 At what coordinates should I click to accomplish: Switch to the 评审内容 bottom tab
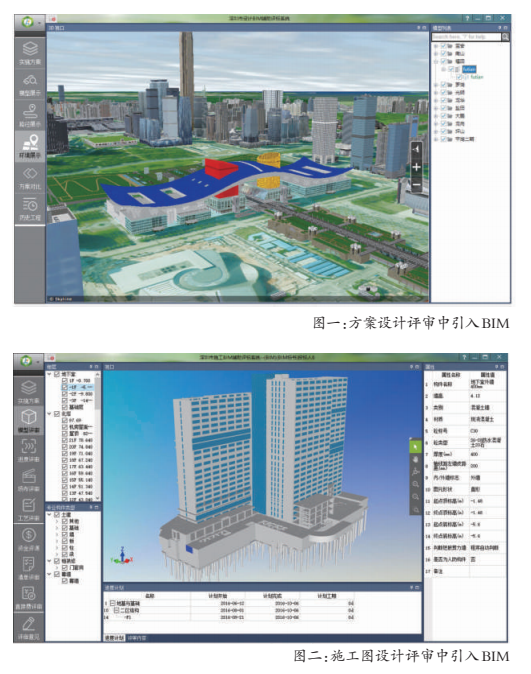click(137, 638)
